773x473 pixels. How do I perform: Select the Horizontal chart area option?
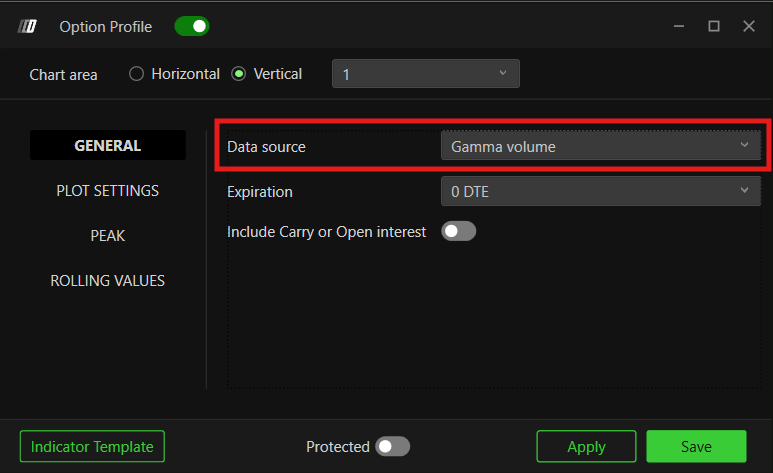[x=137, y=74]
